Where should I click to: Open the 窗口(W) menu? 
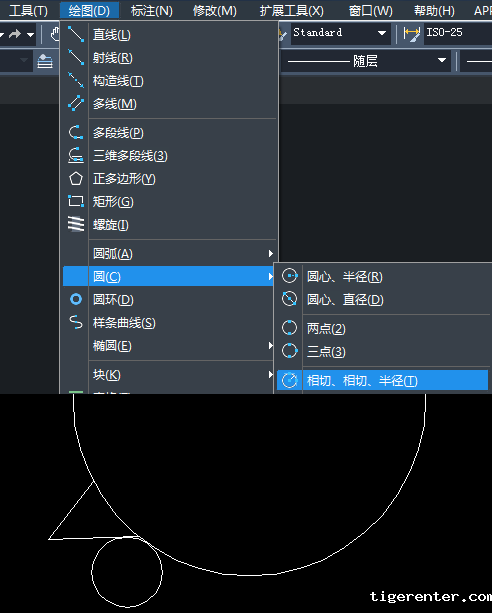tap(370, 11)
